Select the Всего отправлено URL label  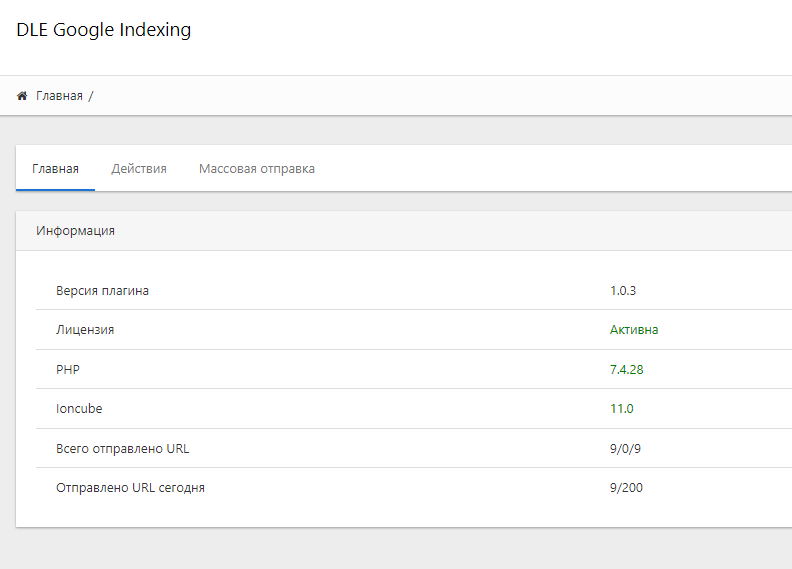[123, 449]
